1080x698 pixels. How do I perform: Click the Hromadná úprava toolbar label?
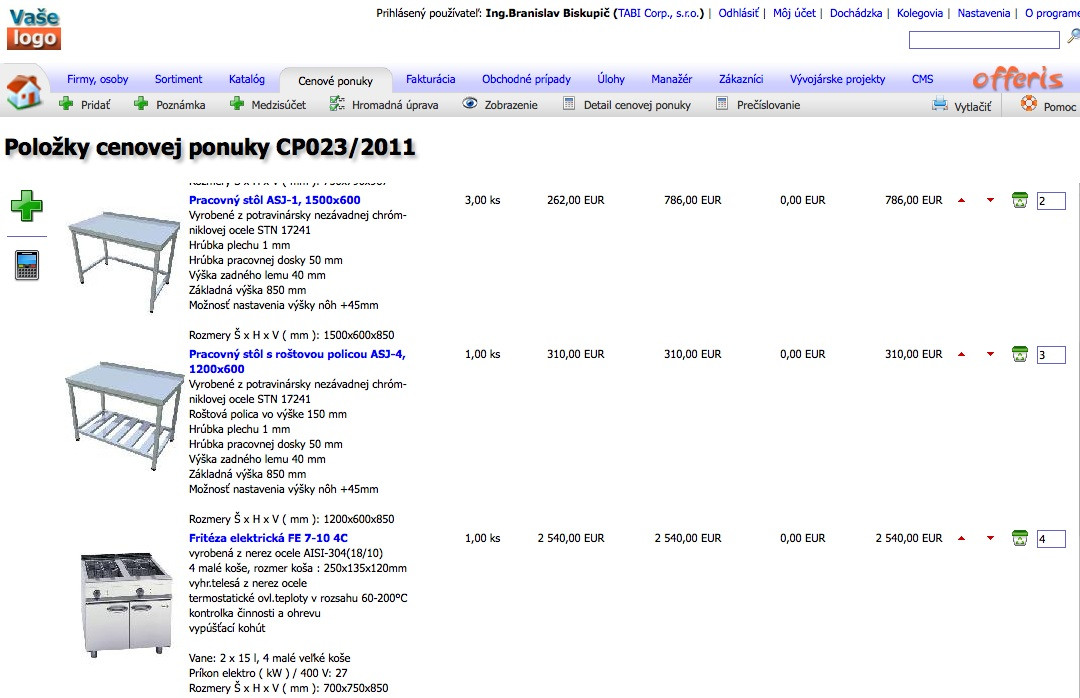pyautogui.click(x=395, y=105)
